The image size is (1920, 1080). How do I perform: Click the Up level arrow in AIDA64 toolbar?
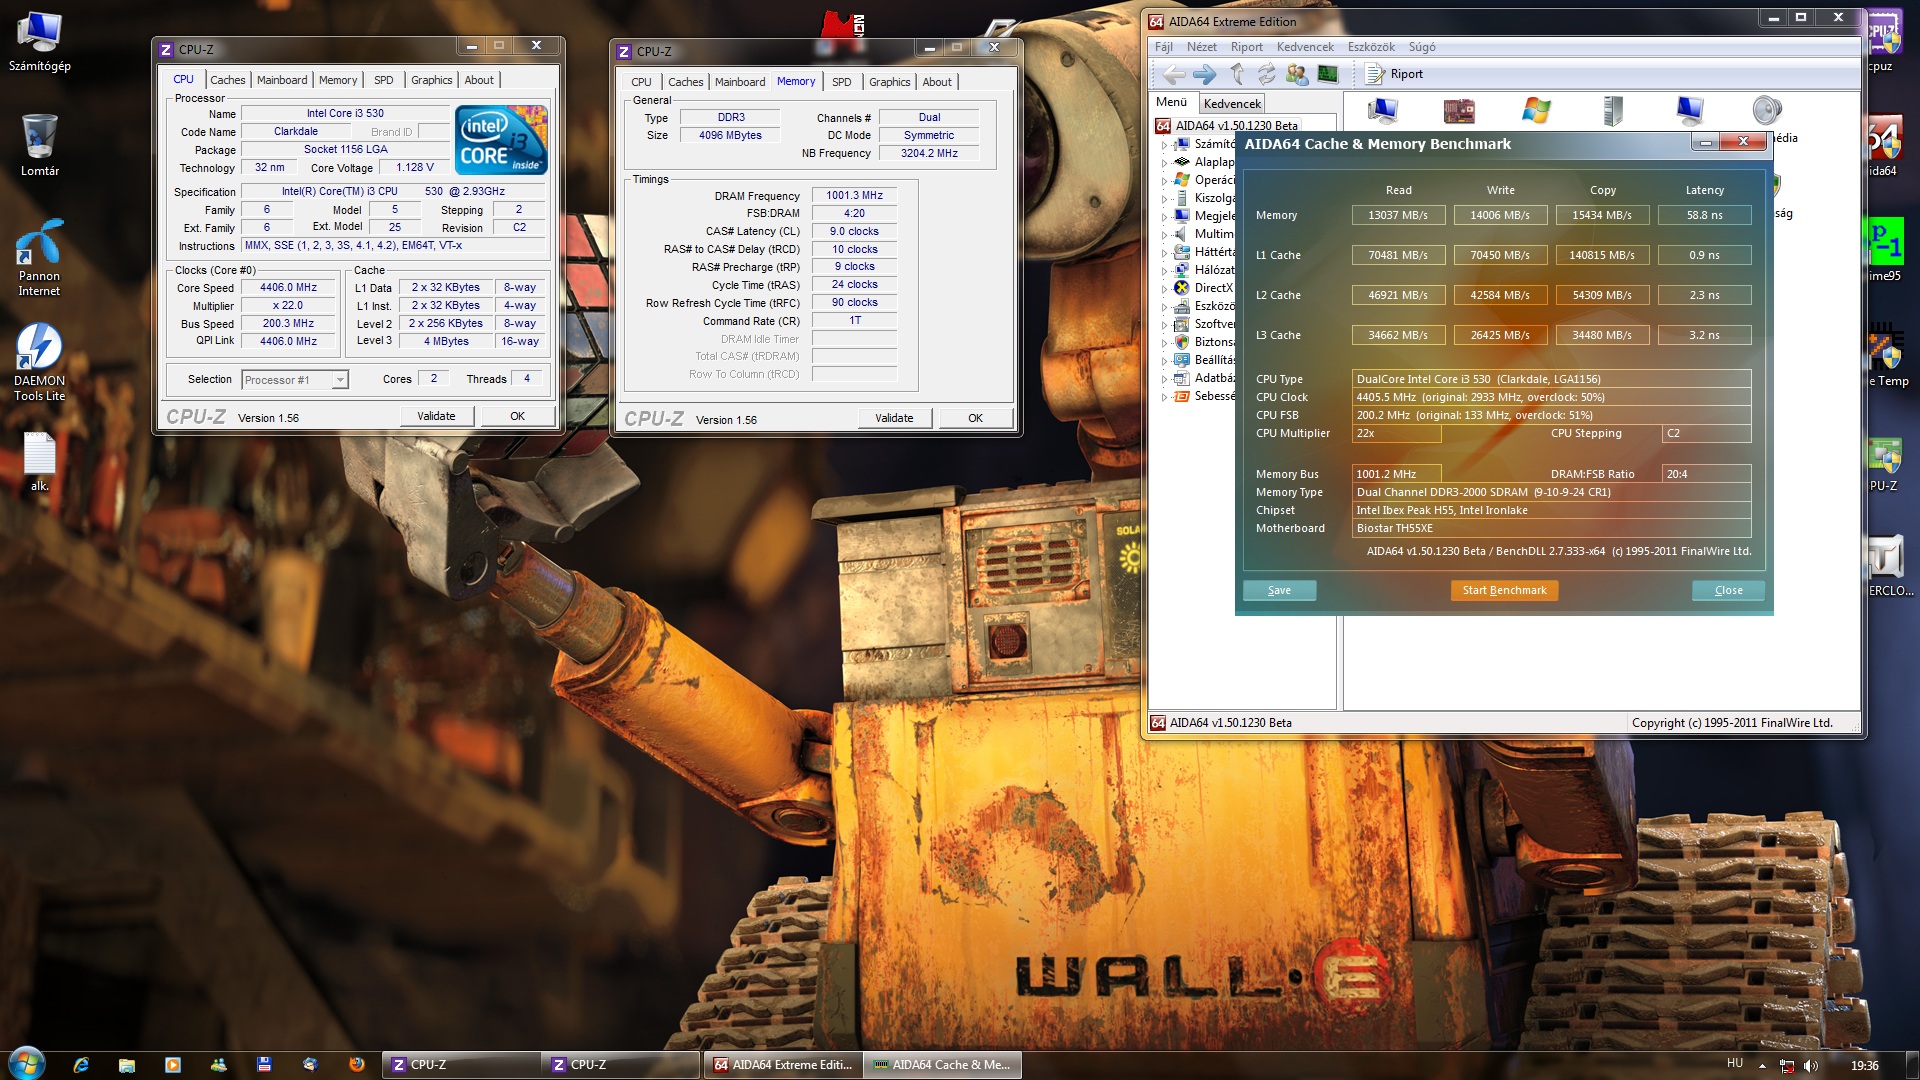point(1237,74)
